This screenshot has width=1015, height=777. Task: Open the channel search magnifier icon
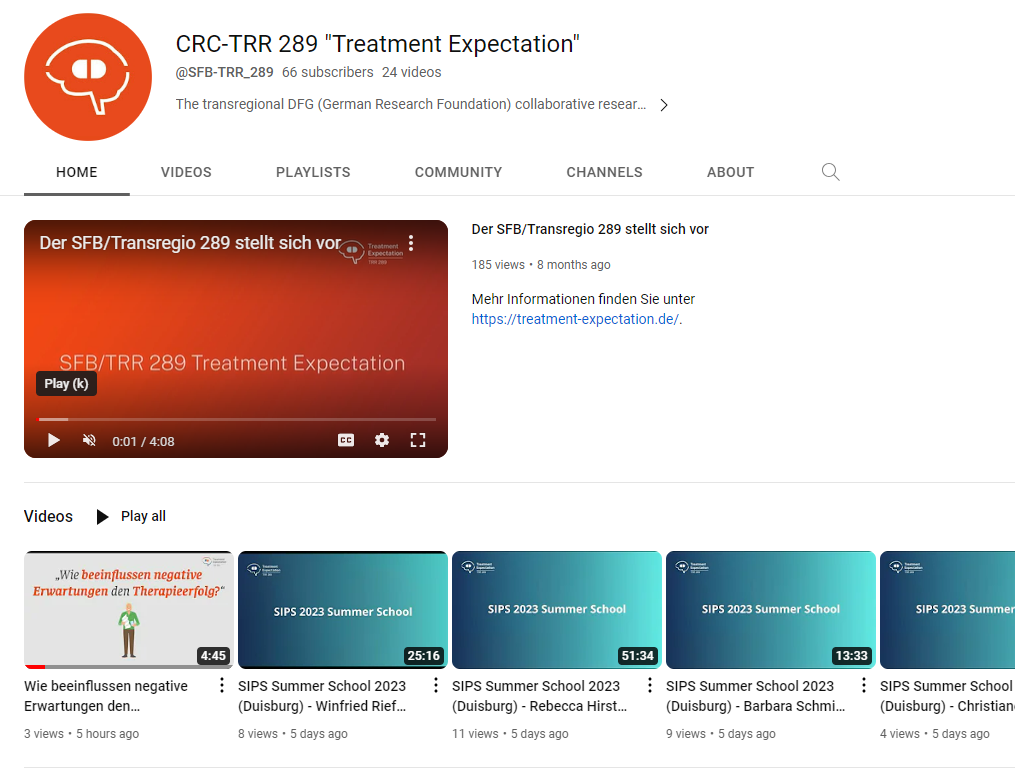tap(830, 172)
